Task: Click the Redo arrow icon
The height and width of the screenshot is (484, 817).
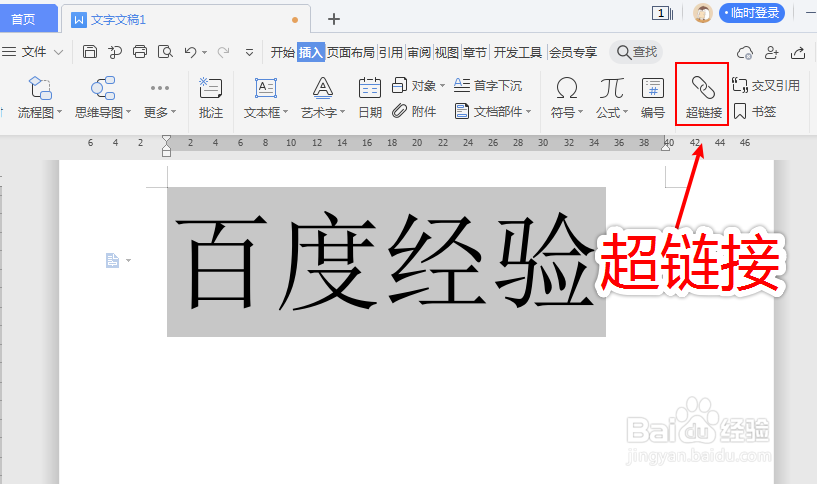Action: click(224, 52)
